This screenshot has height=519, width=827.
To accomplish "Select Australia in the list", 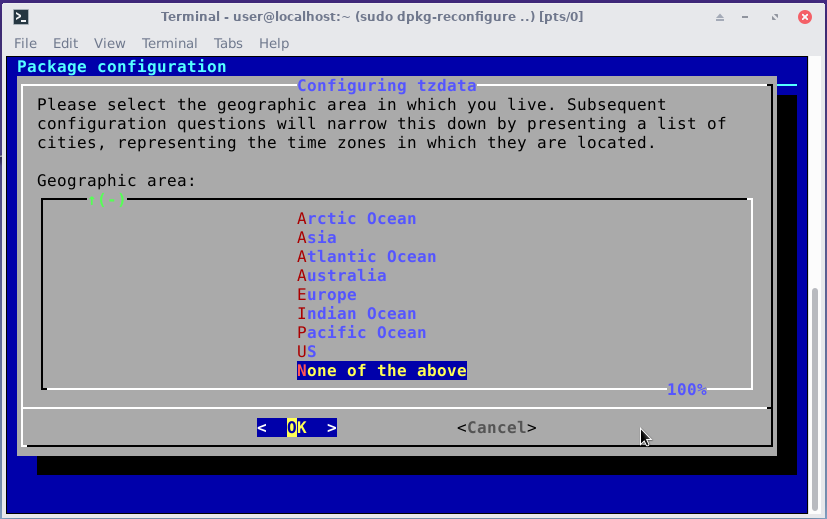I will click(341, 276).
